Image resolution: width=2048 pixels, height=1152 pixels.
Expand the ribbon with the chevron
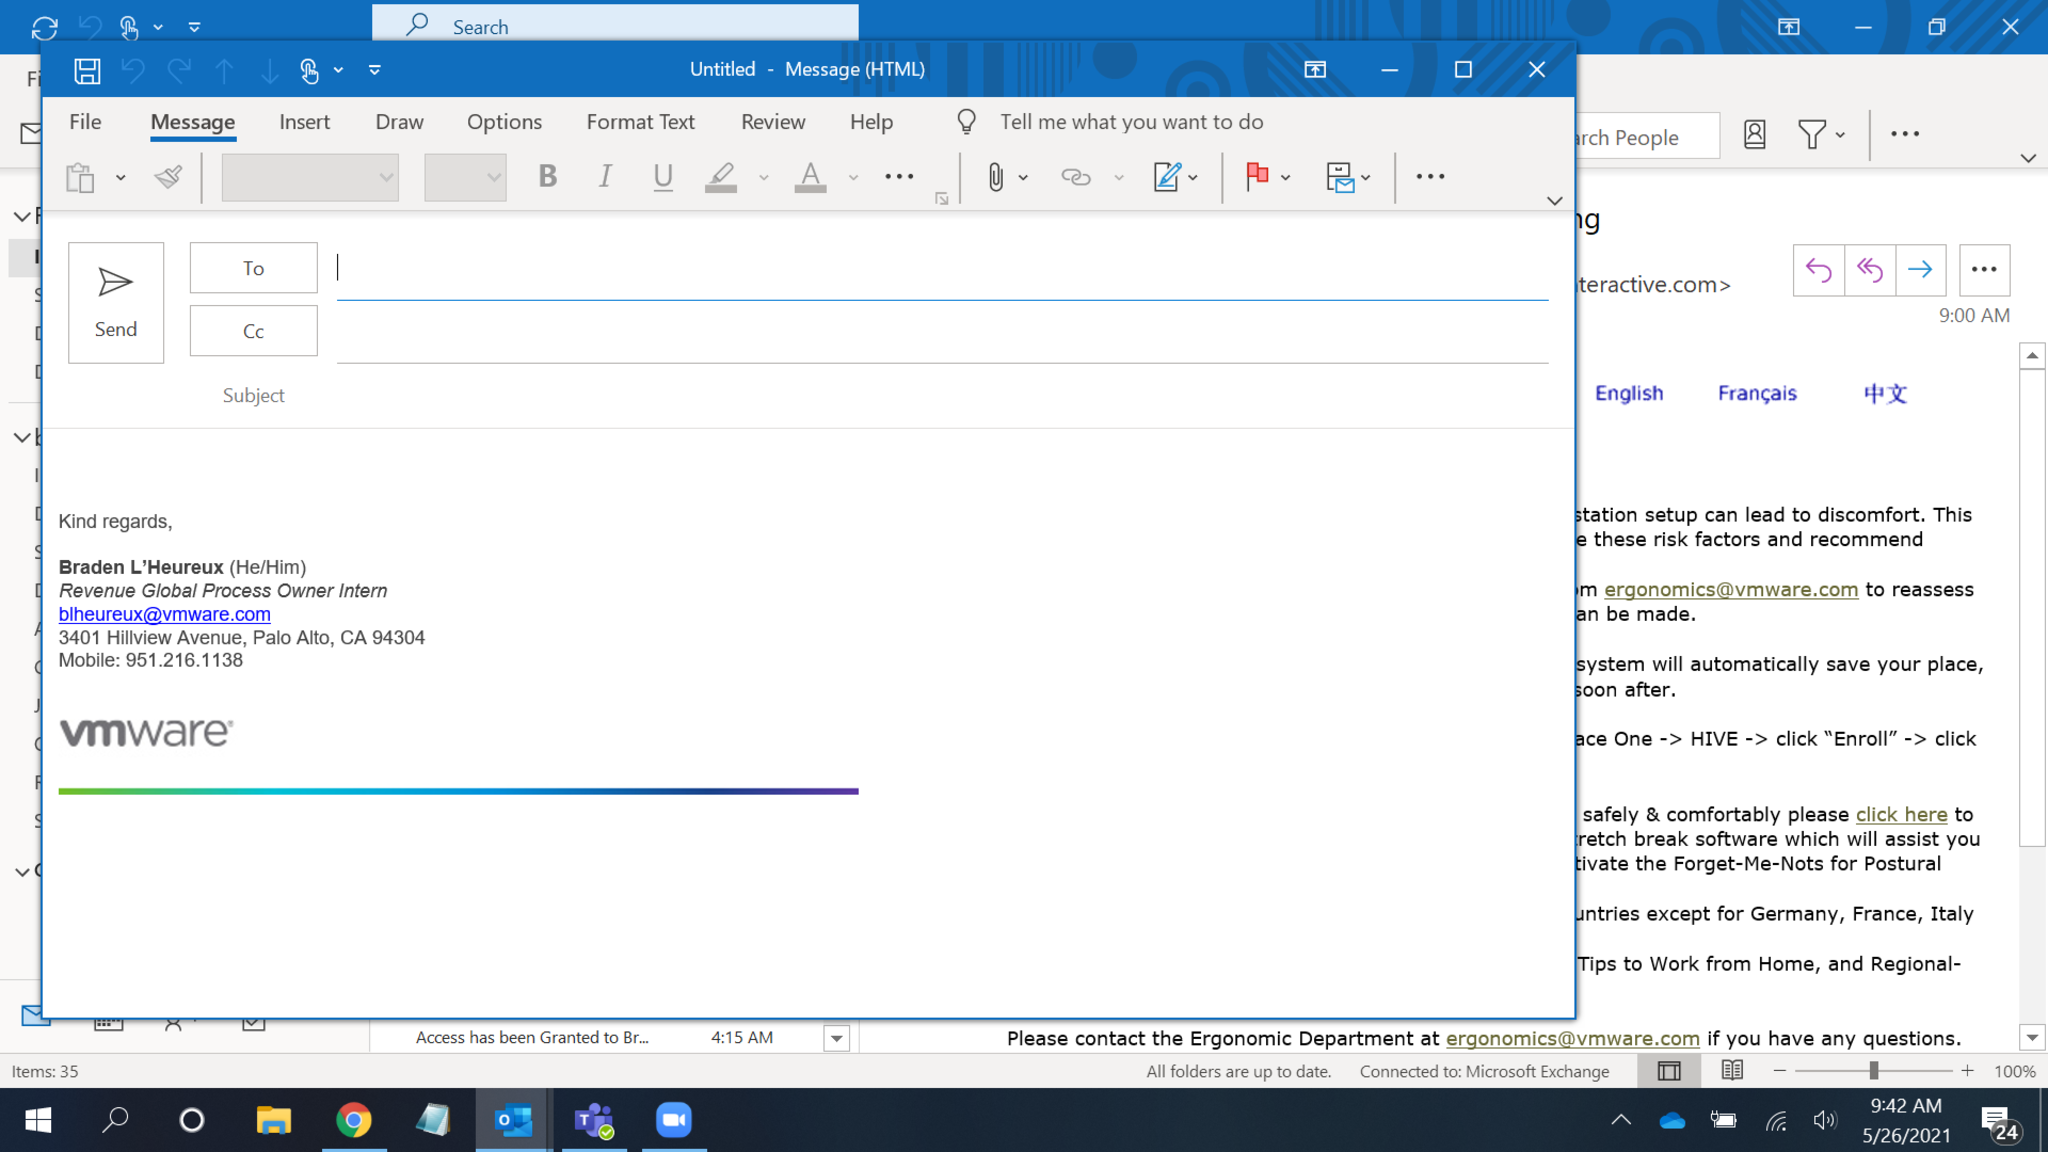[1554, 201]
